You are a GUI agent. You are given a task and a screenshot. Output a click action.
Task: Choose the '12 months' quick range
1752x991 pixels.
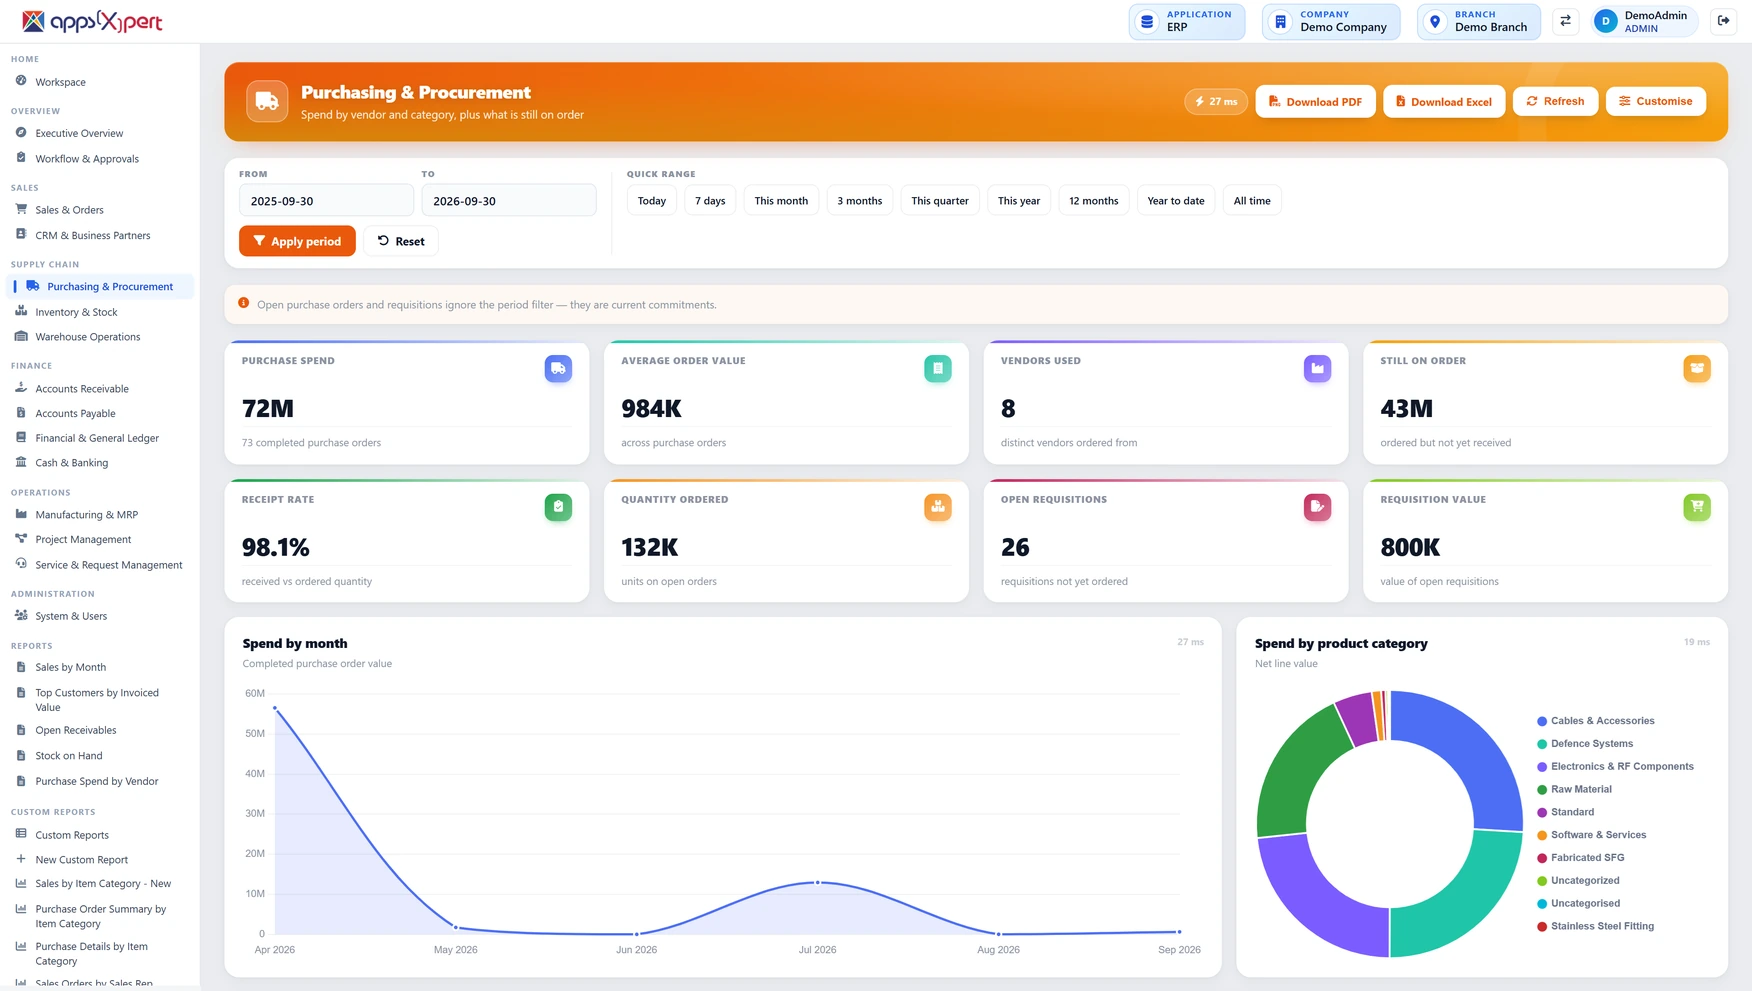pyautogui.click(x=1094, y=201)
